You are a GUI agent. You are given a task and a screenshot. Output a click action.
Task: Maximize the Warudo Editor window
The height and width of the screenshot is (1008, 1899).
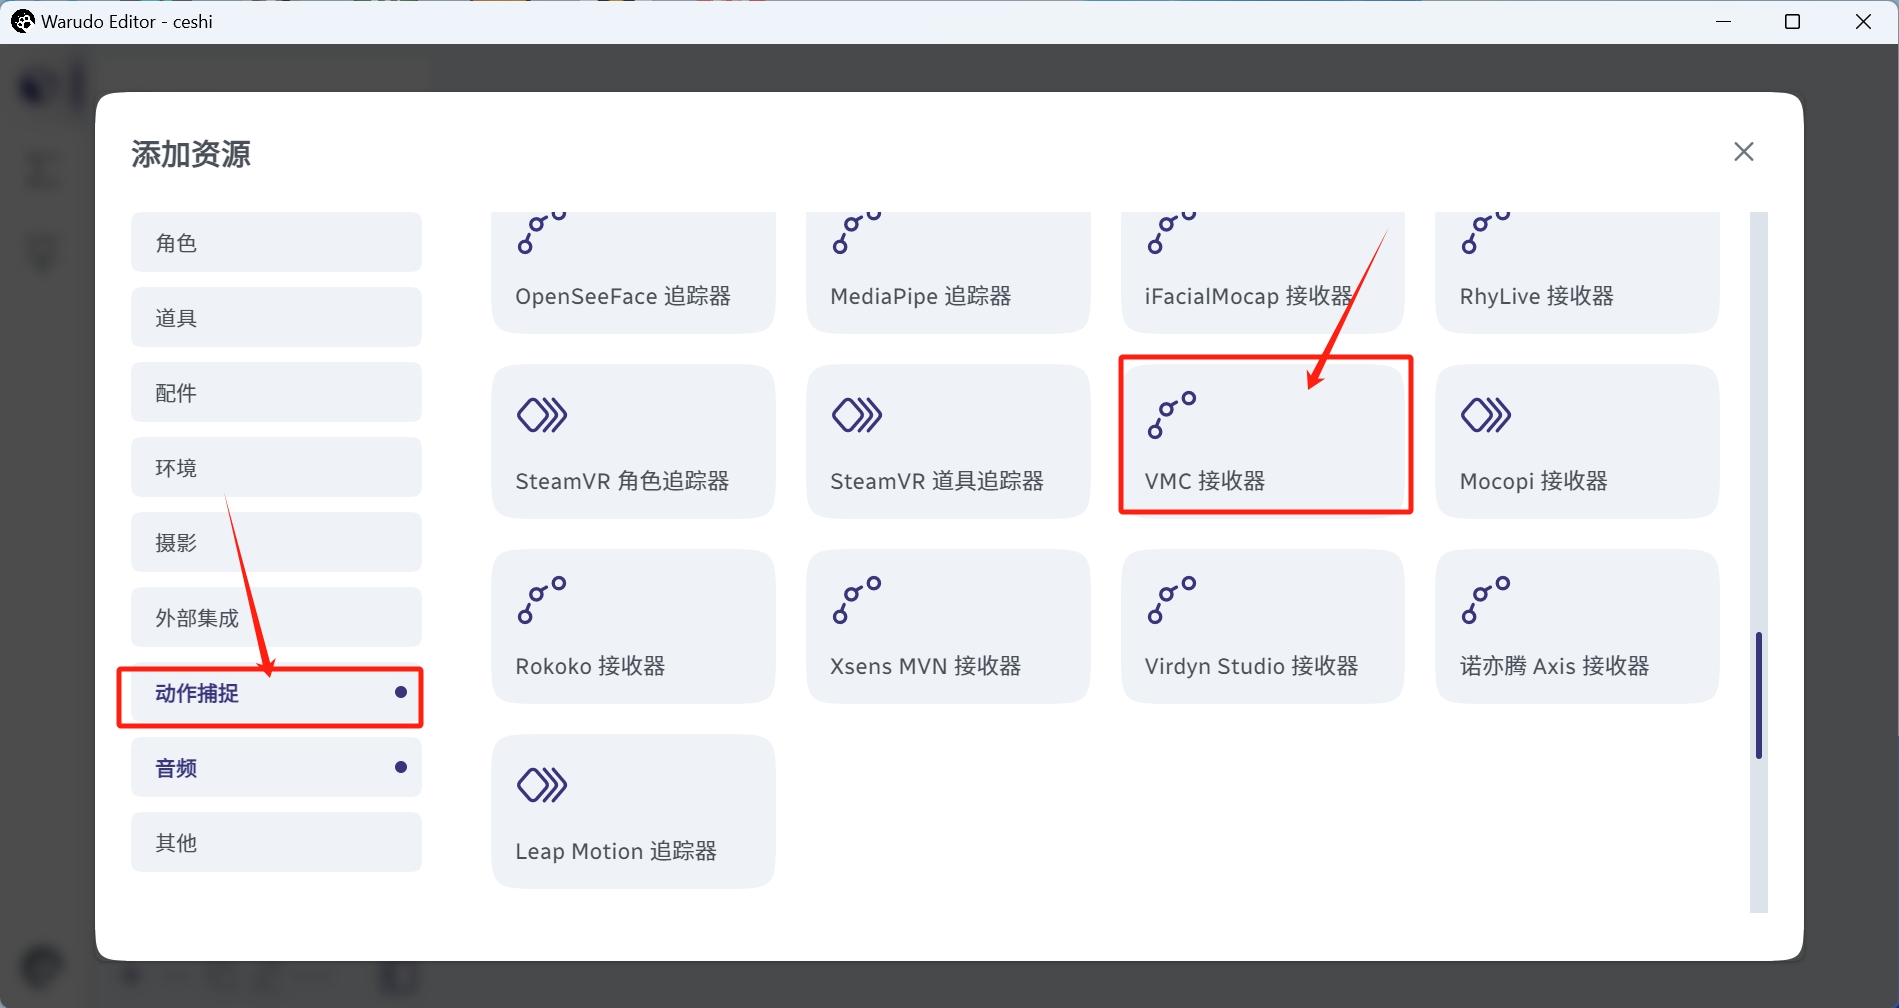click(1792, 21)
